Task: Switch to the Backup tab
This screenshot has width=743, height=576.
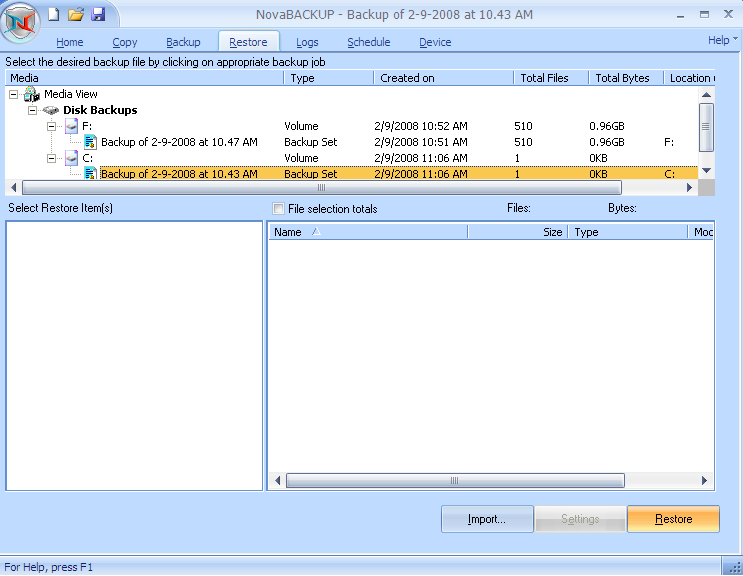Action: 183,42
